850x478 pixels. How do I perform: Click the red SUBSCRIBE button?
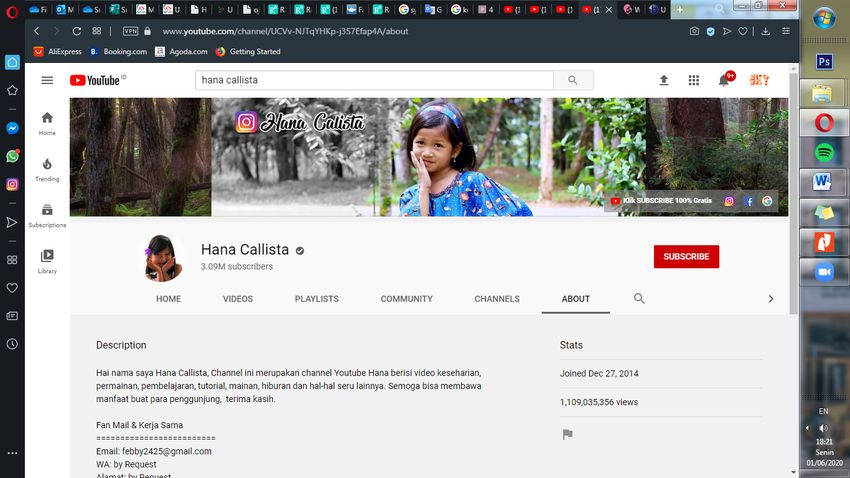click(686, 256)
